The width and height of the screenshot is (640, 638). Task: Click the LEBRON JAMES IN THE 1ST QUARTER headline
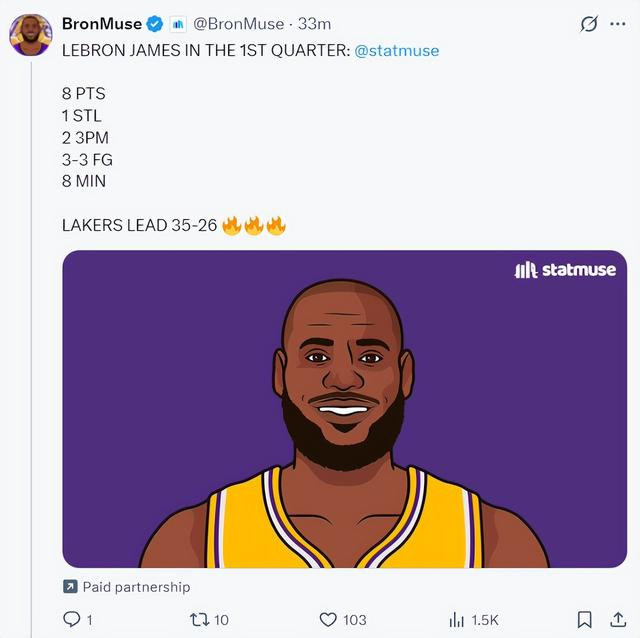[x=205, y=50]
